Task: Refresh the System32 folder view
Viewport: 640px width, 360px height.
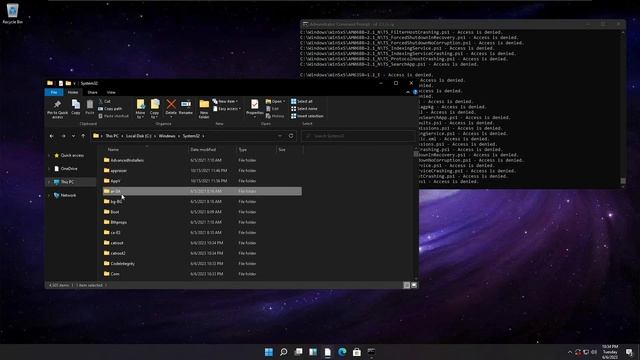Action: tap(291, 136)
